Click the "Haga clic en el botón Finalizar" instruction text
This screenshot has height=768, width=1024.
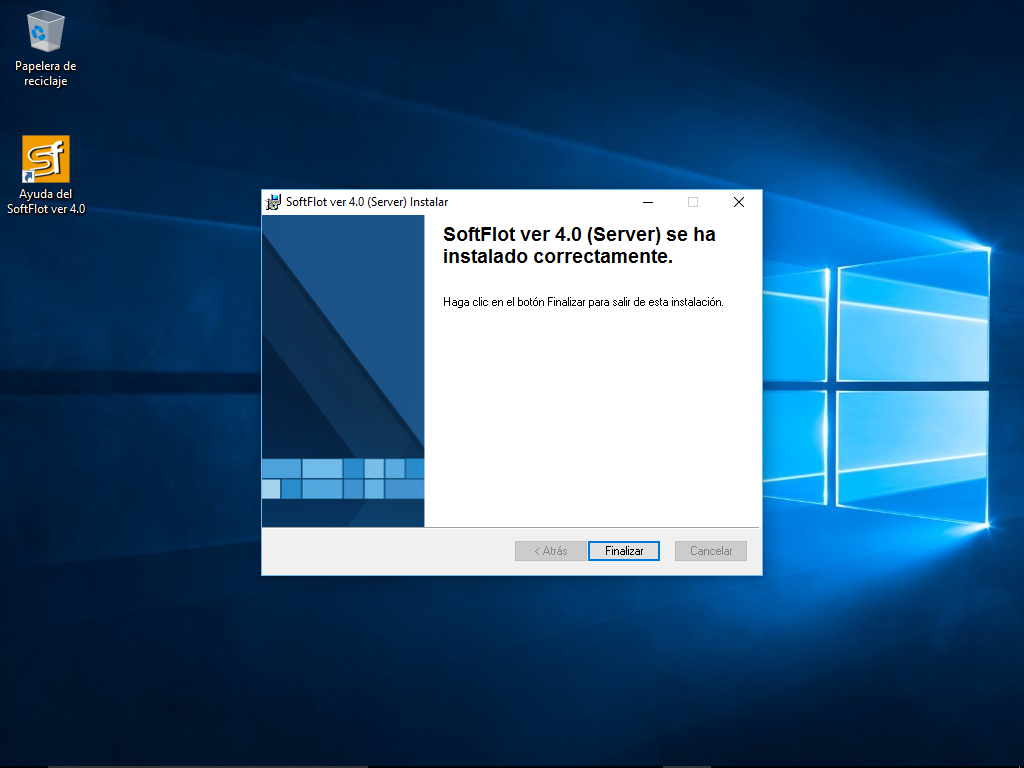click(x=582, y=302)
